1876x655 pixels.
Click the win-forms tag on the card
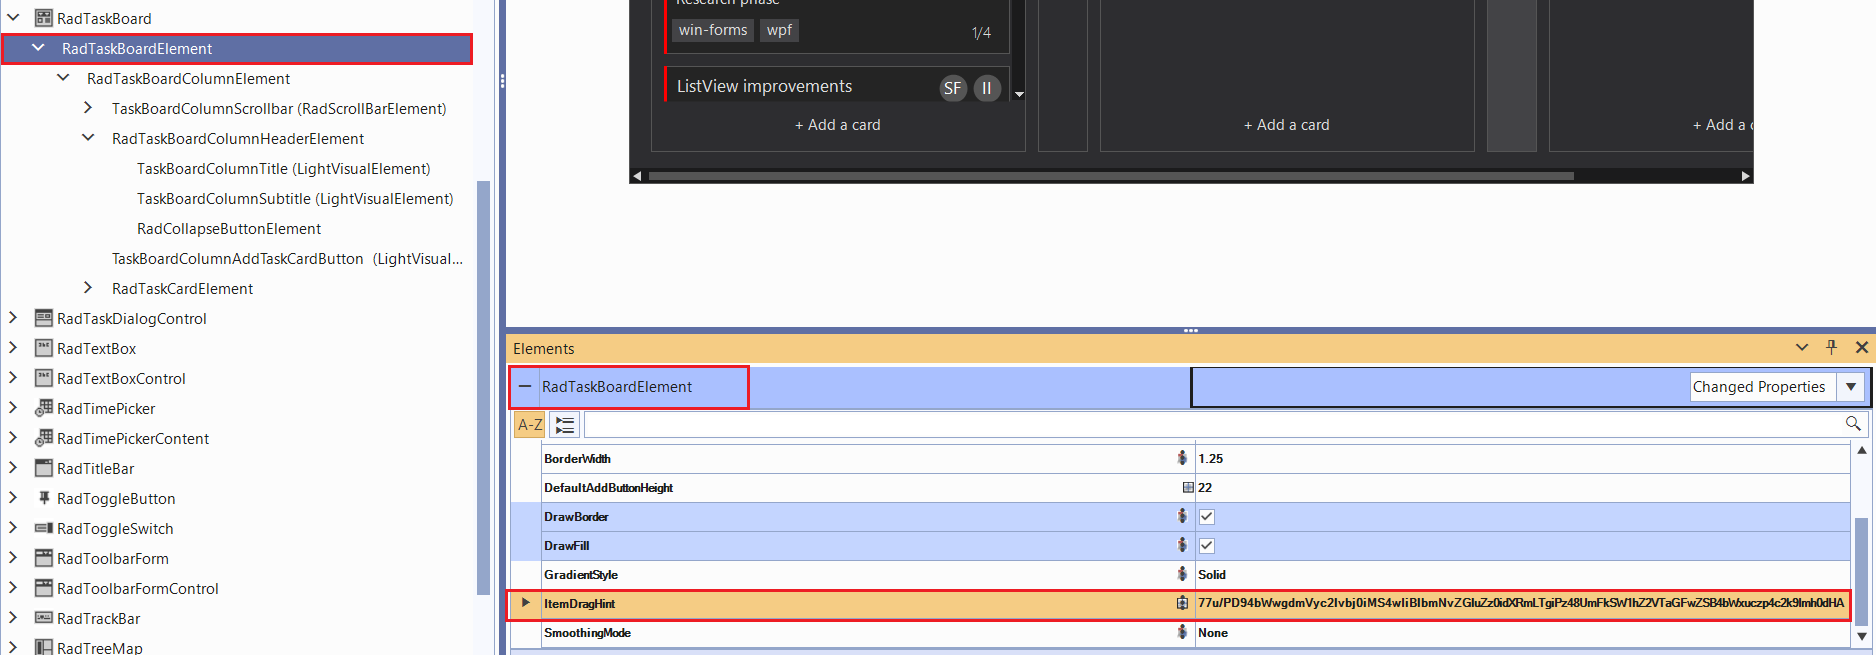[x=713, y=30]
